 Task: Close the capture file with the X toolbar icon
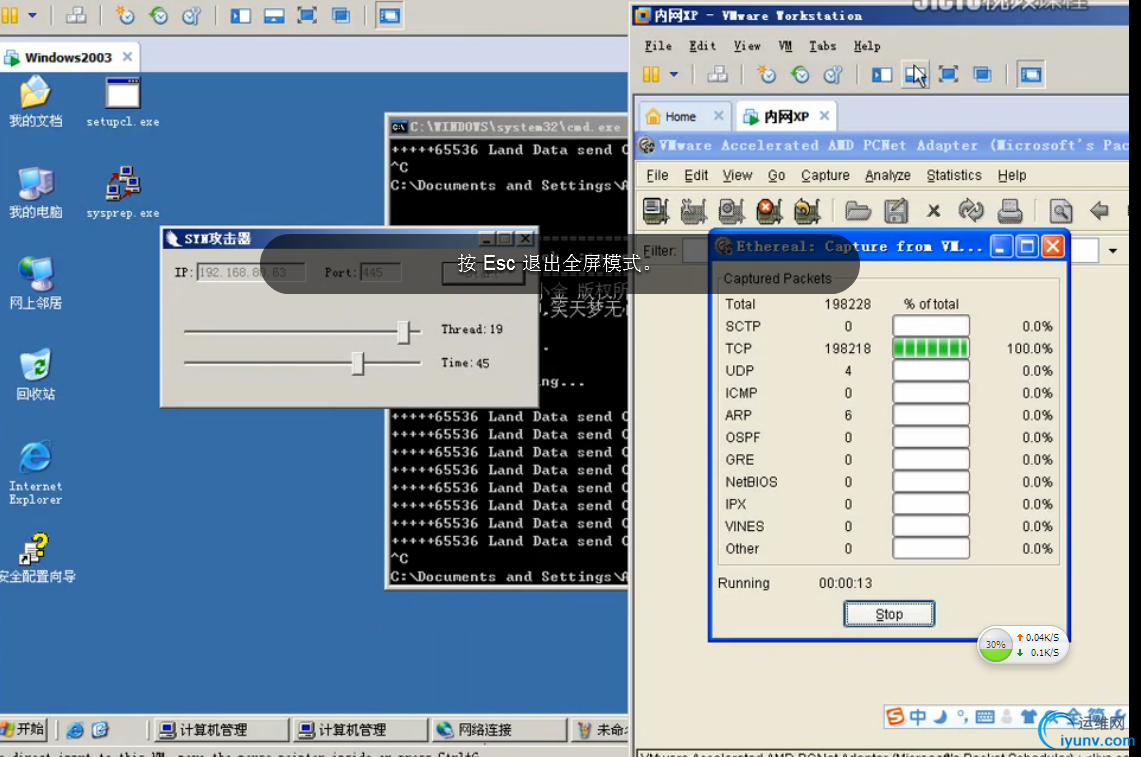click(934, 211)
